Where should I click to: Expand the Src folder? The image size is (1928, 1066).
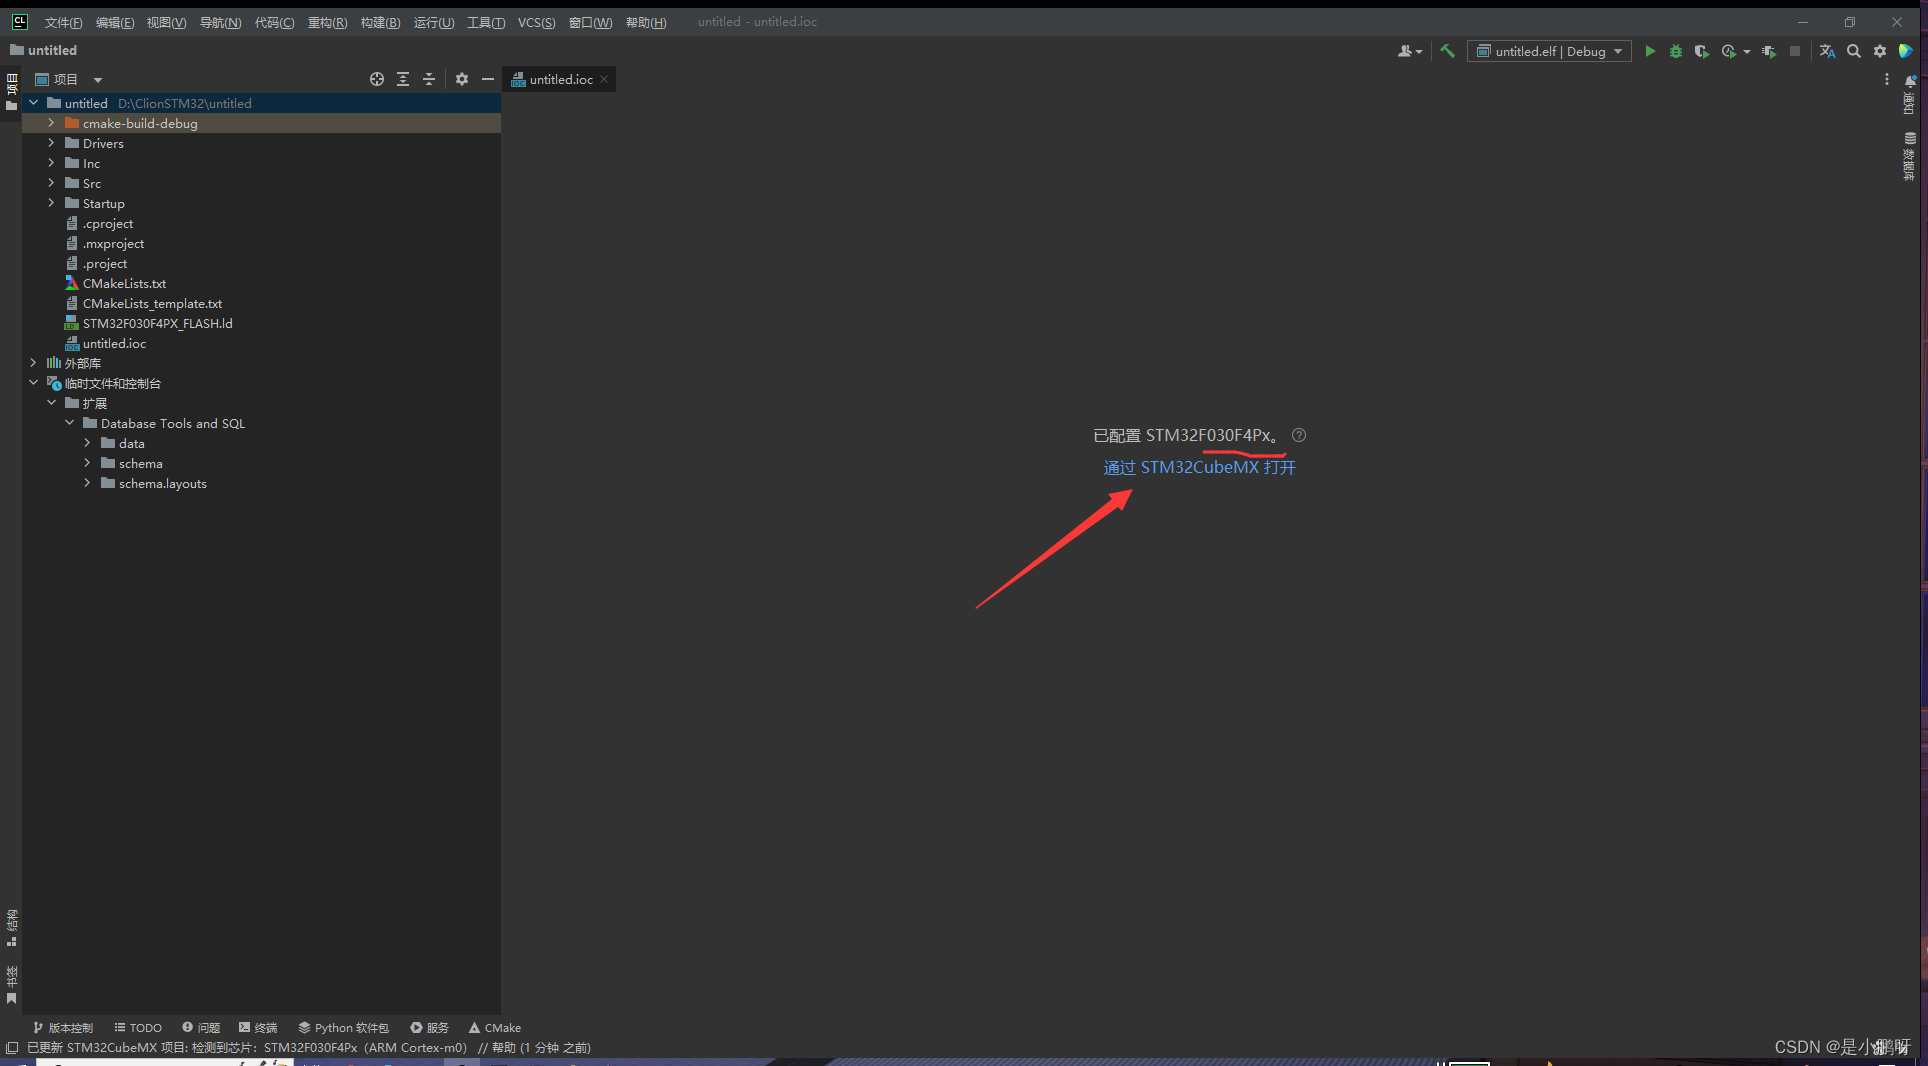point(51,183)
